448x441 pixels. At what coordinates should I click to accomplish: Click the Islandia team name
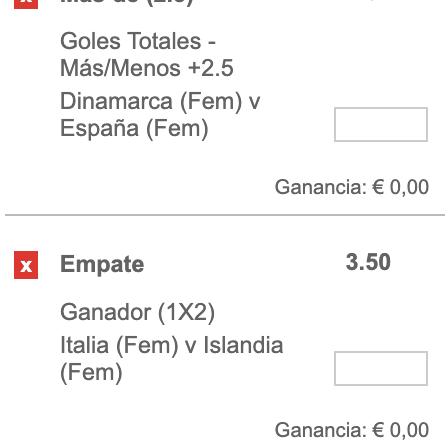click(243, 345)
